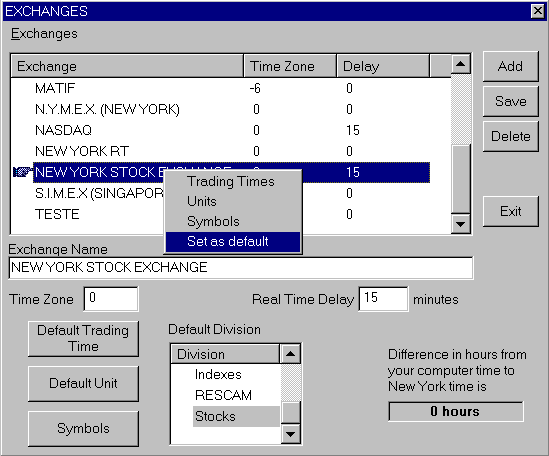Image resolution: width=549 pixels, height=456 pixels.
Task: Click the Exchange Name input field
Action: tap(241, 268)
